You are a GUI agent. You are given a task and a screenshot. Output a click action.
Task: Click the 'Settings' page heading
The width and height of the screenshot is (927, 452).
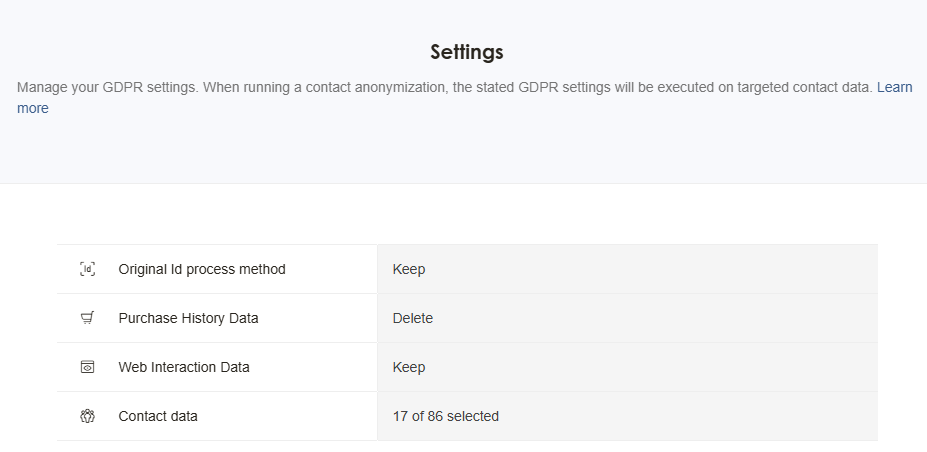tap(467, 52)
